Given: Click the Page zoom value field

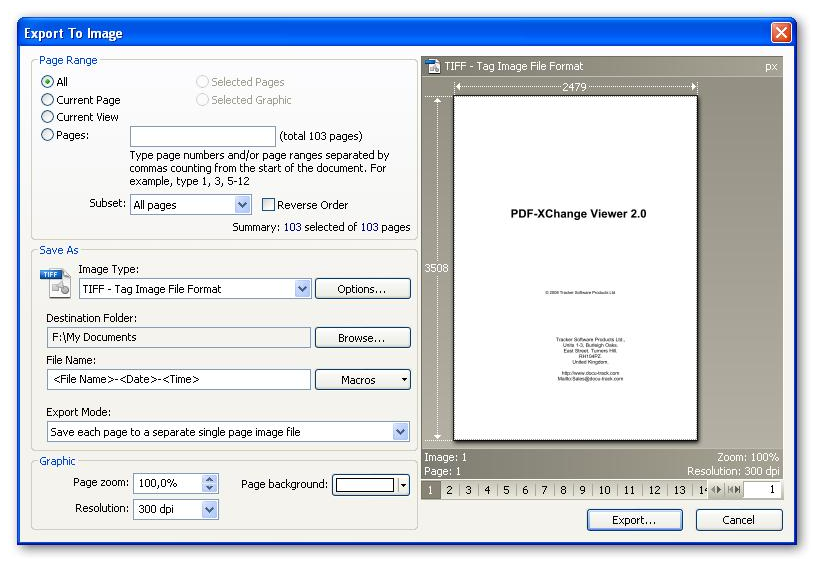Looking at the screenshot, I should [x=168, y=483].
